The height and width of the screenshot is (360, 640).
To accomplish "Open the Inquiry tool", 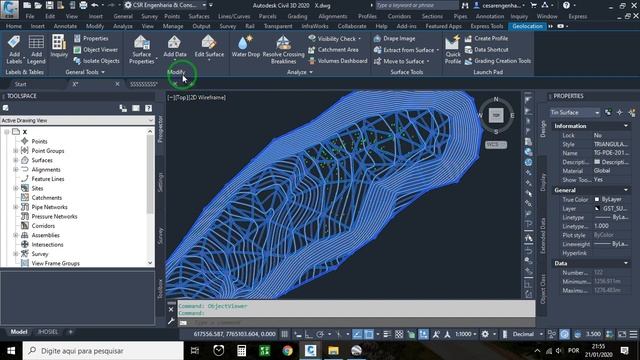I will tap(59, 46).
